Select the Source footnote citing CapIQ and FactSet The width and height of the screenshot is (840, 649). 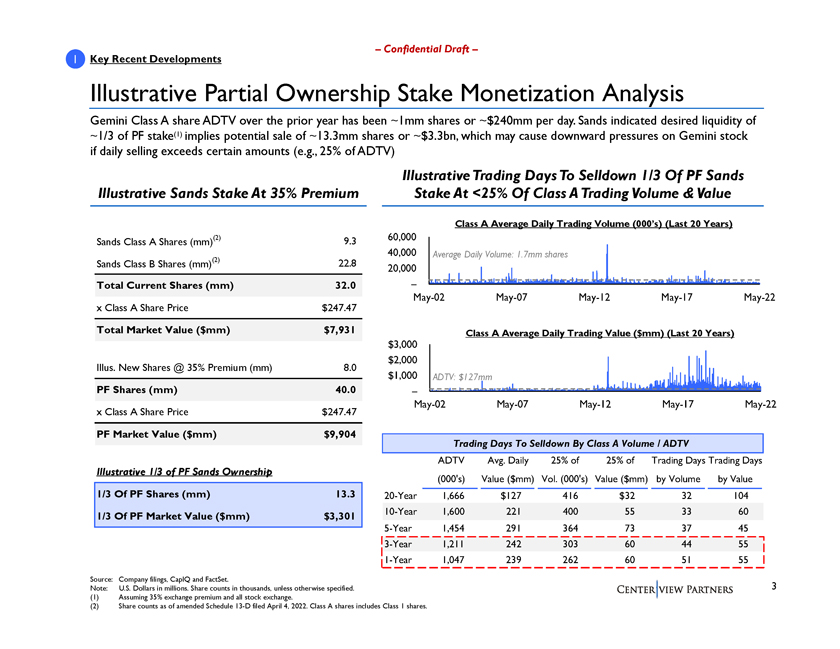click(160, 579)
